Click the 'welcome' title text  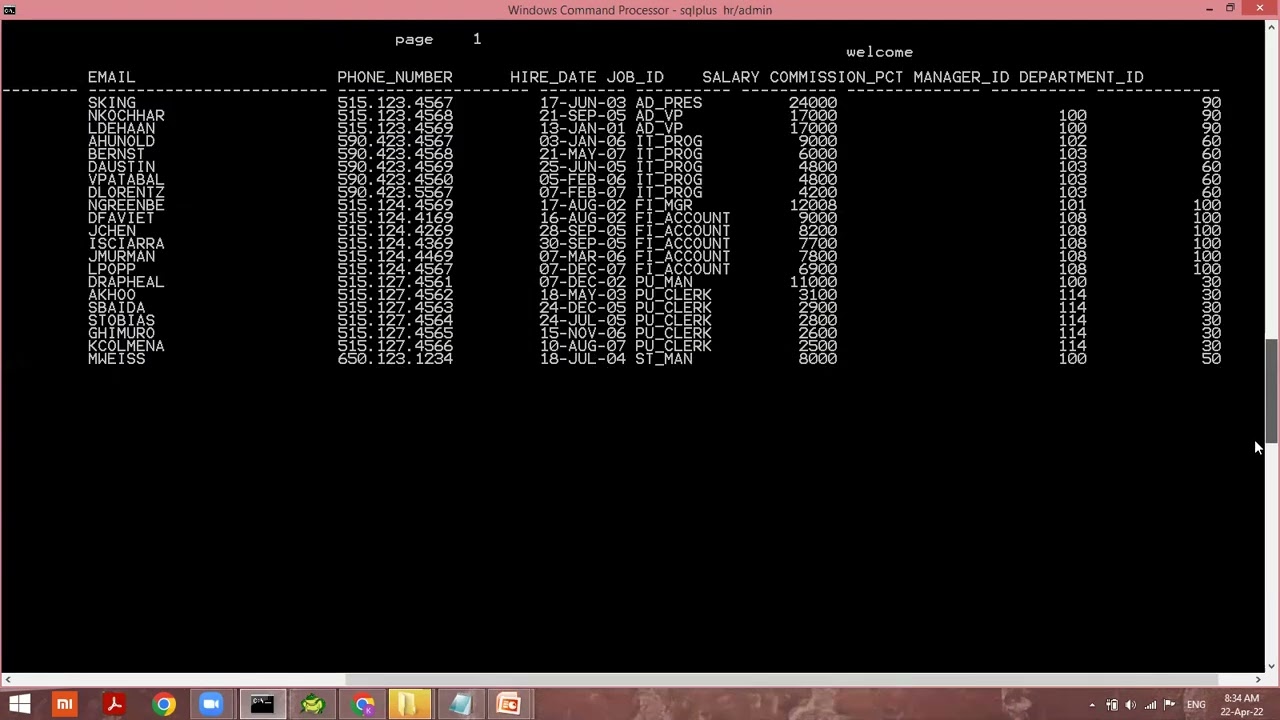click(x=879, y=52)
